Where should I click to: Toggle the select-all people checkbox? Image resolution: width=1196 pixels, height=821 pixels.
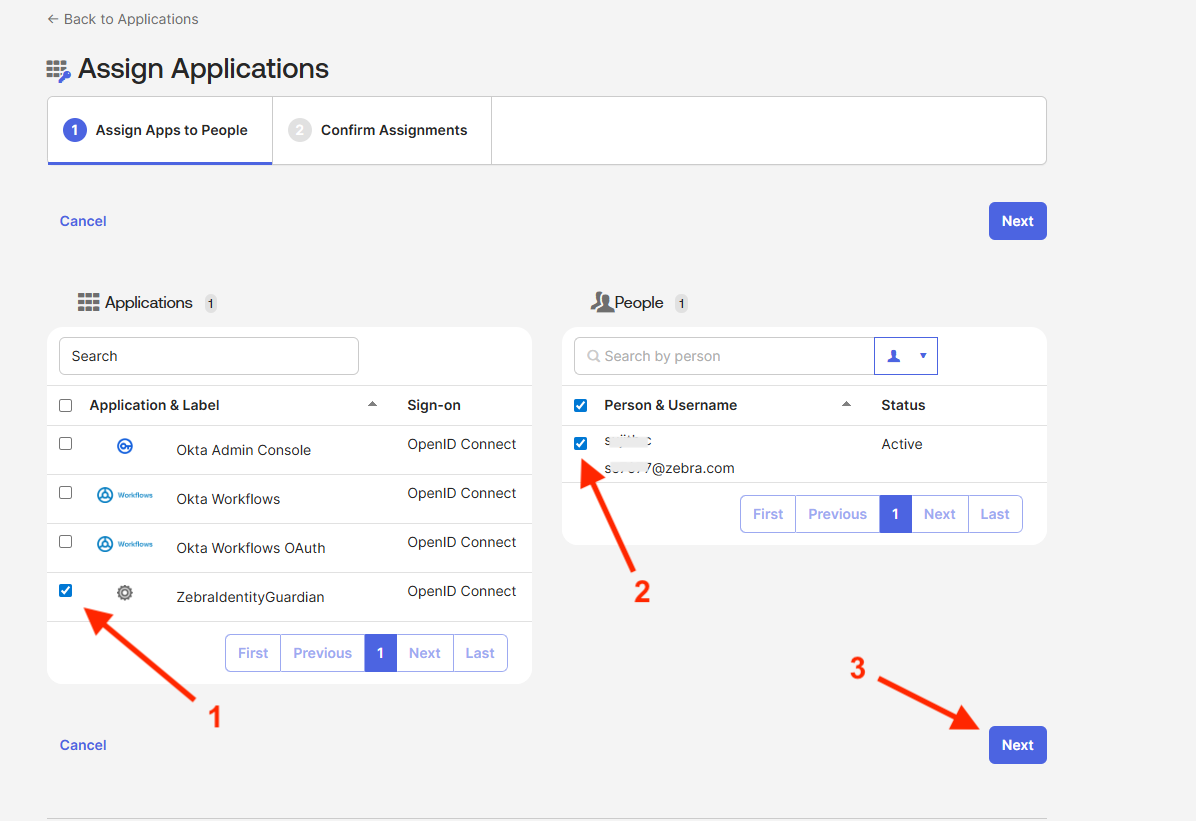click(x=581, y=406)
